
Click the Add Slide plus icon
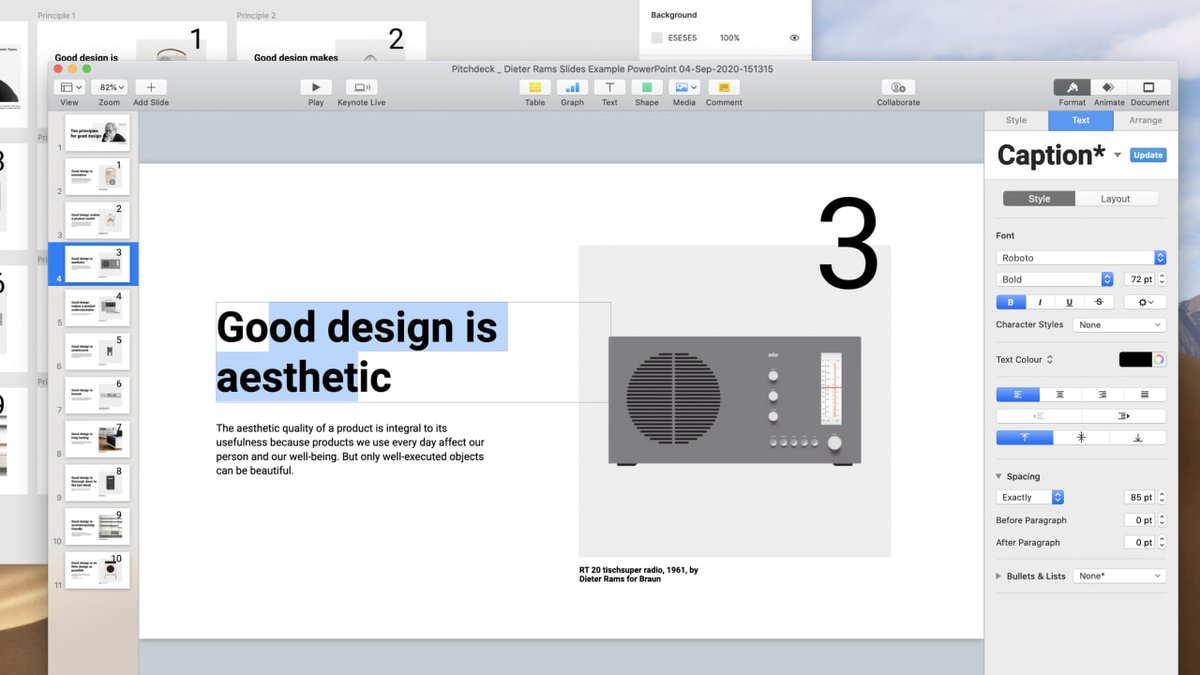point(151,87)
